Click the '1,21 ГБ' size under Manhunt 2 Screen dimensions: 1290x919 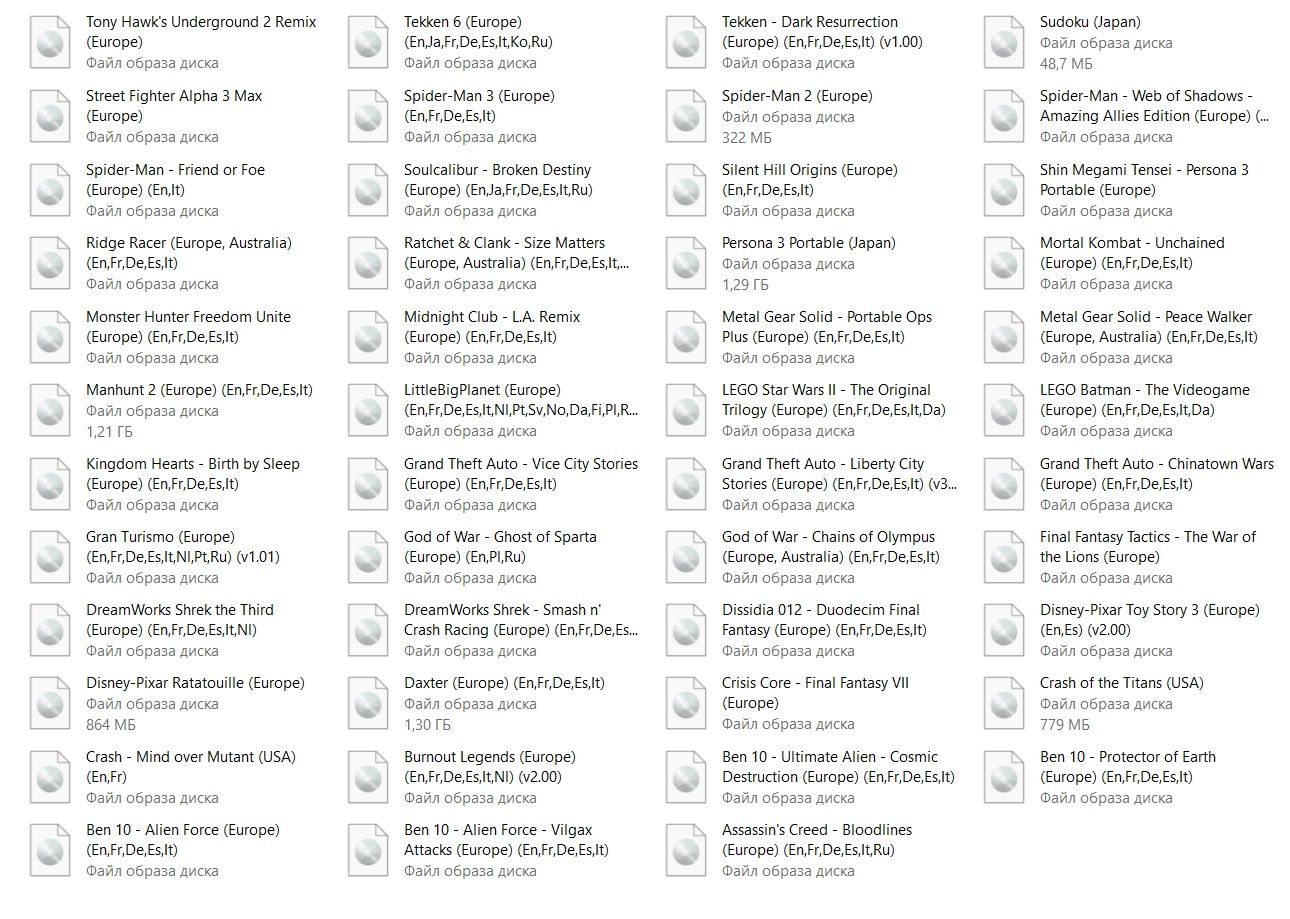point(110,431)
